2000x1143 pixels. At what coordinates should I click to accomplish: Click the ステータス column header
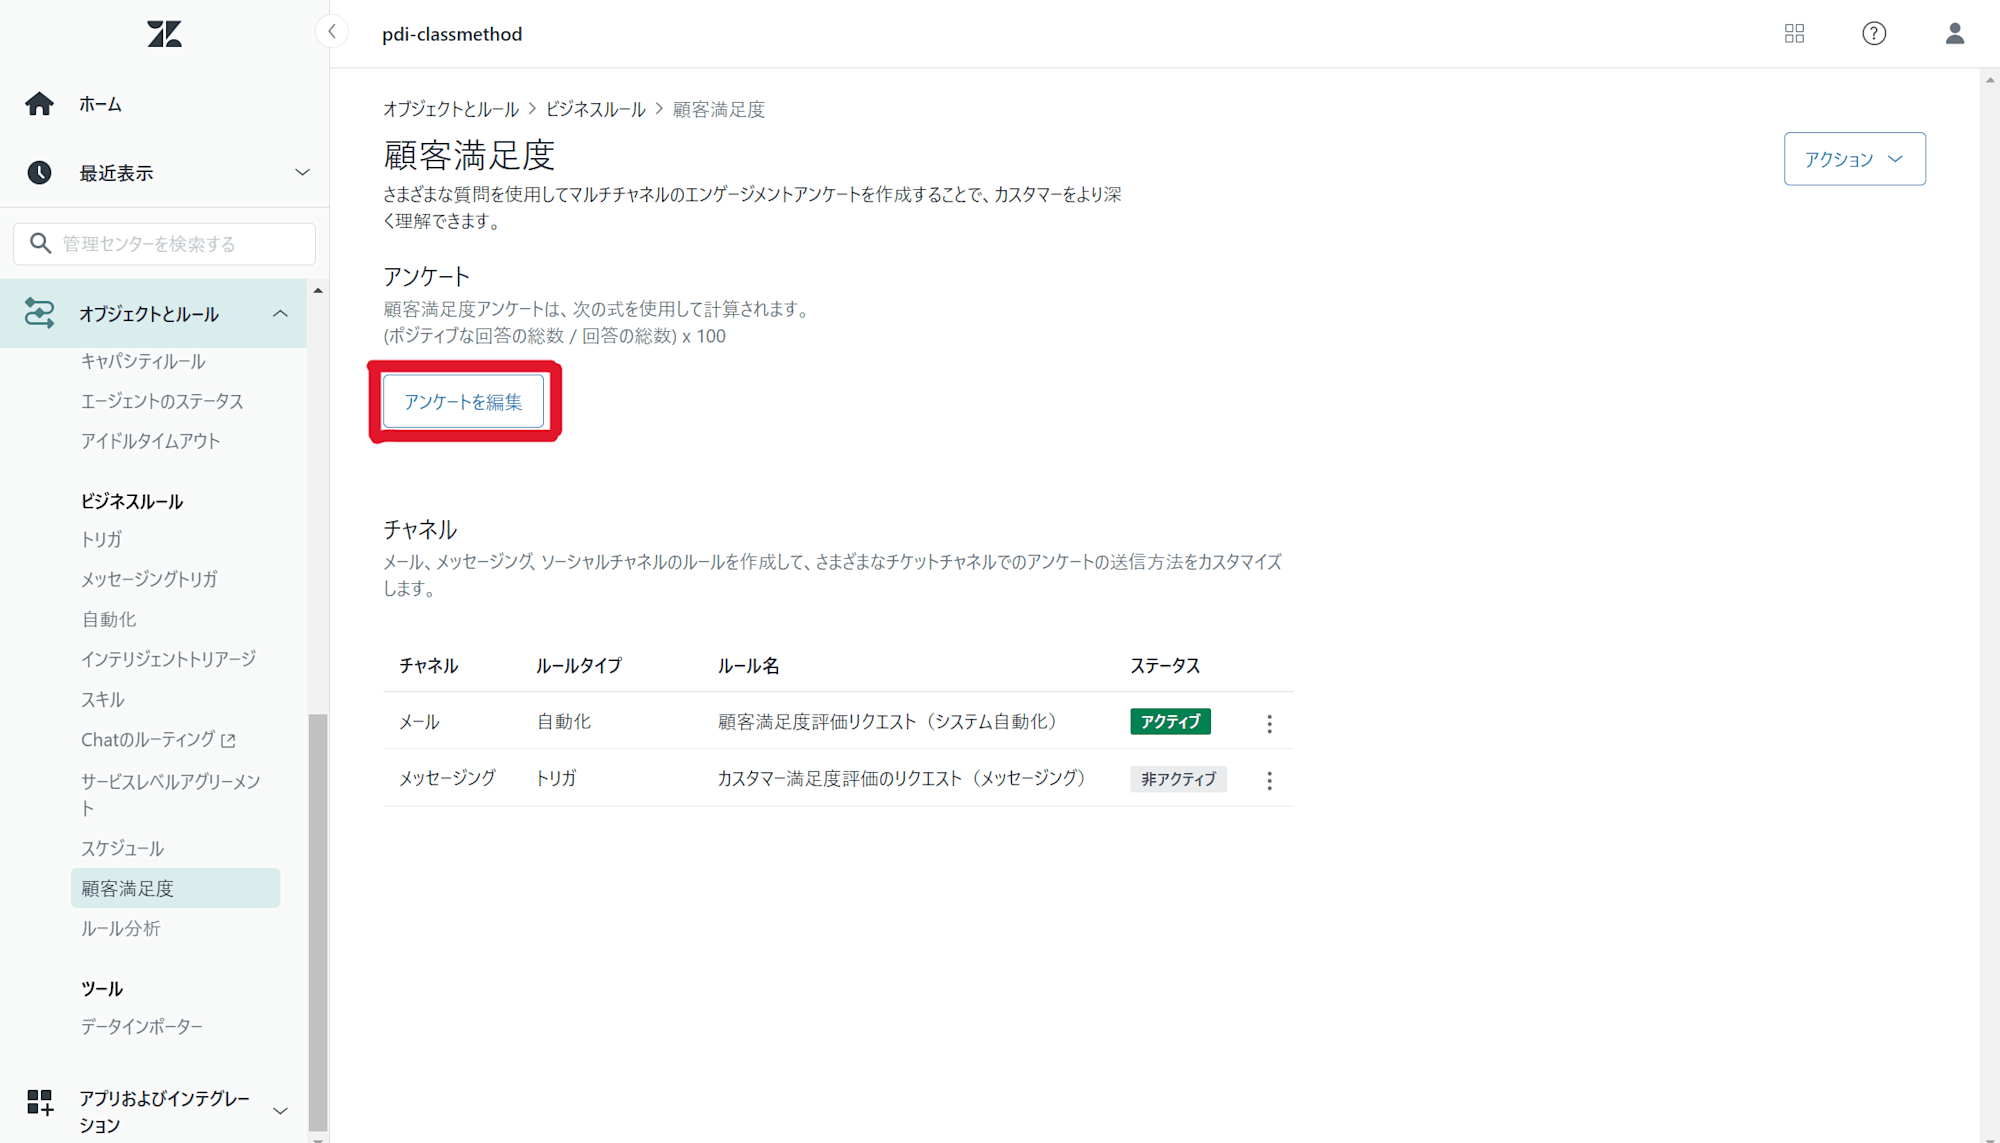[x=1165, y=665]
